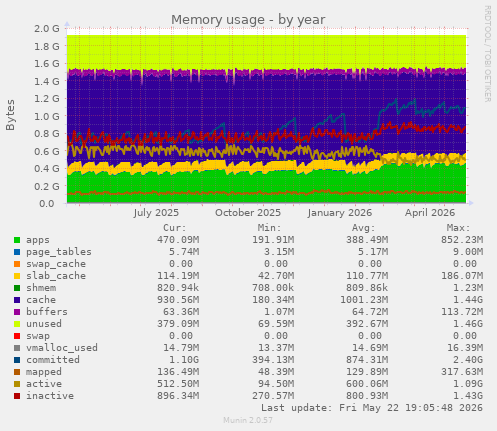Click the purple buffers legend swatch

point(17,312)
